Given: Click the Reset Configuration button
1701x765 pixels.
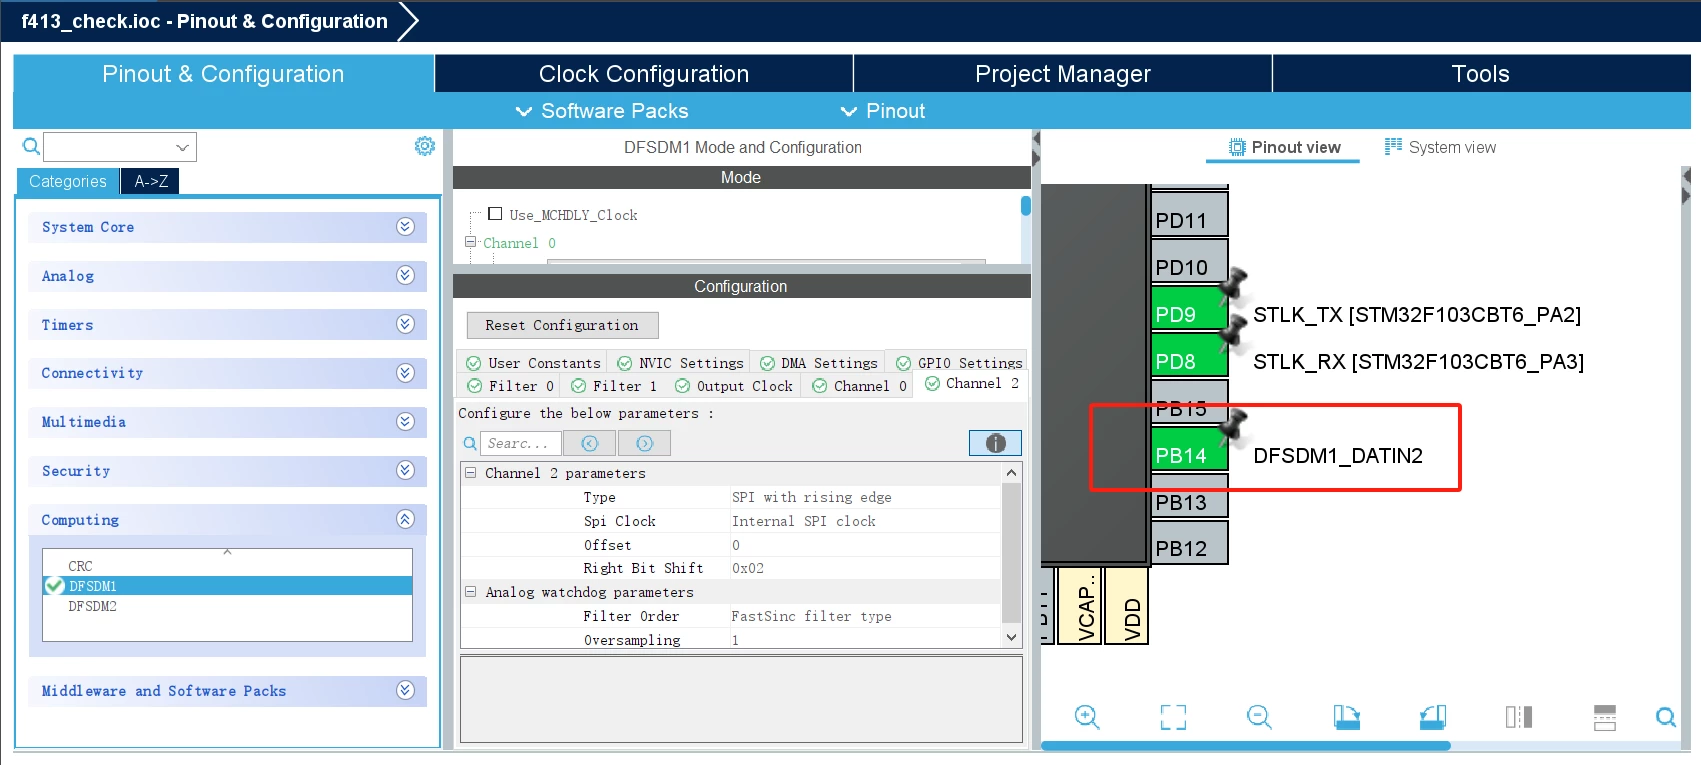Looking at the screenshot, I should pos(562,325).
